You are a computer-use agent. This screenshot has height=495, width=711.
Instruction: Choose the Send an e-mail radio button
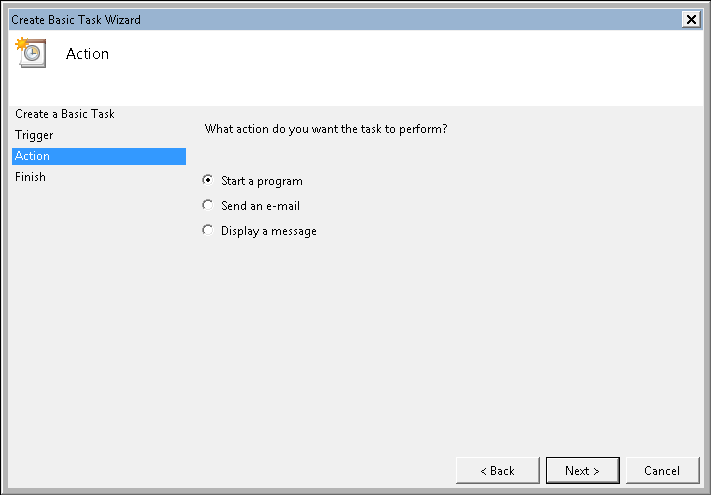[x=207, y=205]
